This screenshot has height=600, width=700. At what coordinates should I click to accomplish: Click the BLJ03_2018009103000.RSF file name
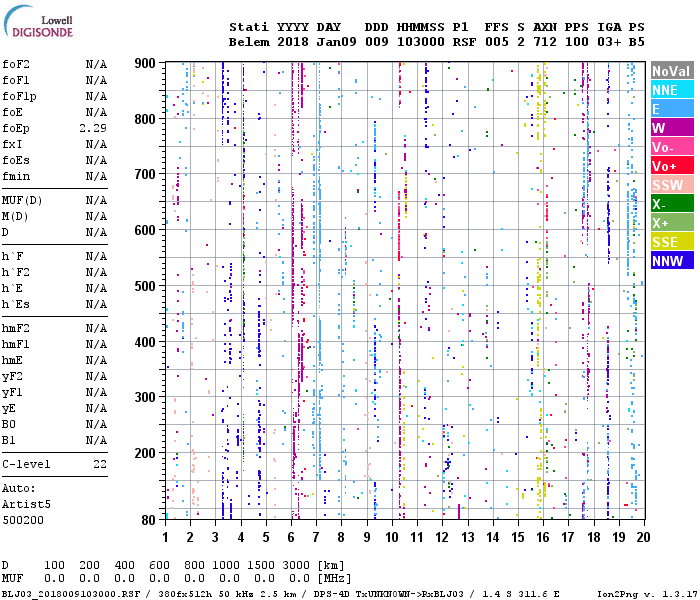pos(71,594)
